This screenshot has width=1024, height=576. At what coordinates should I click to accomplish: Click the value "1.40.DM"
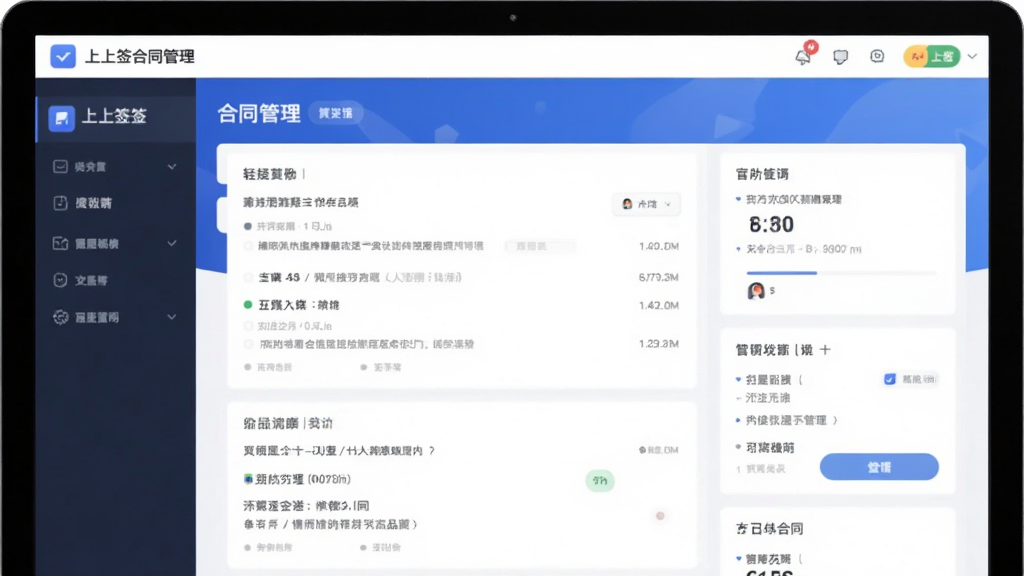tap(658, 246)
